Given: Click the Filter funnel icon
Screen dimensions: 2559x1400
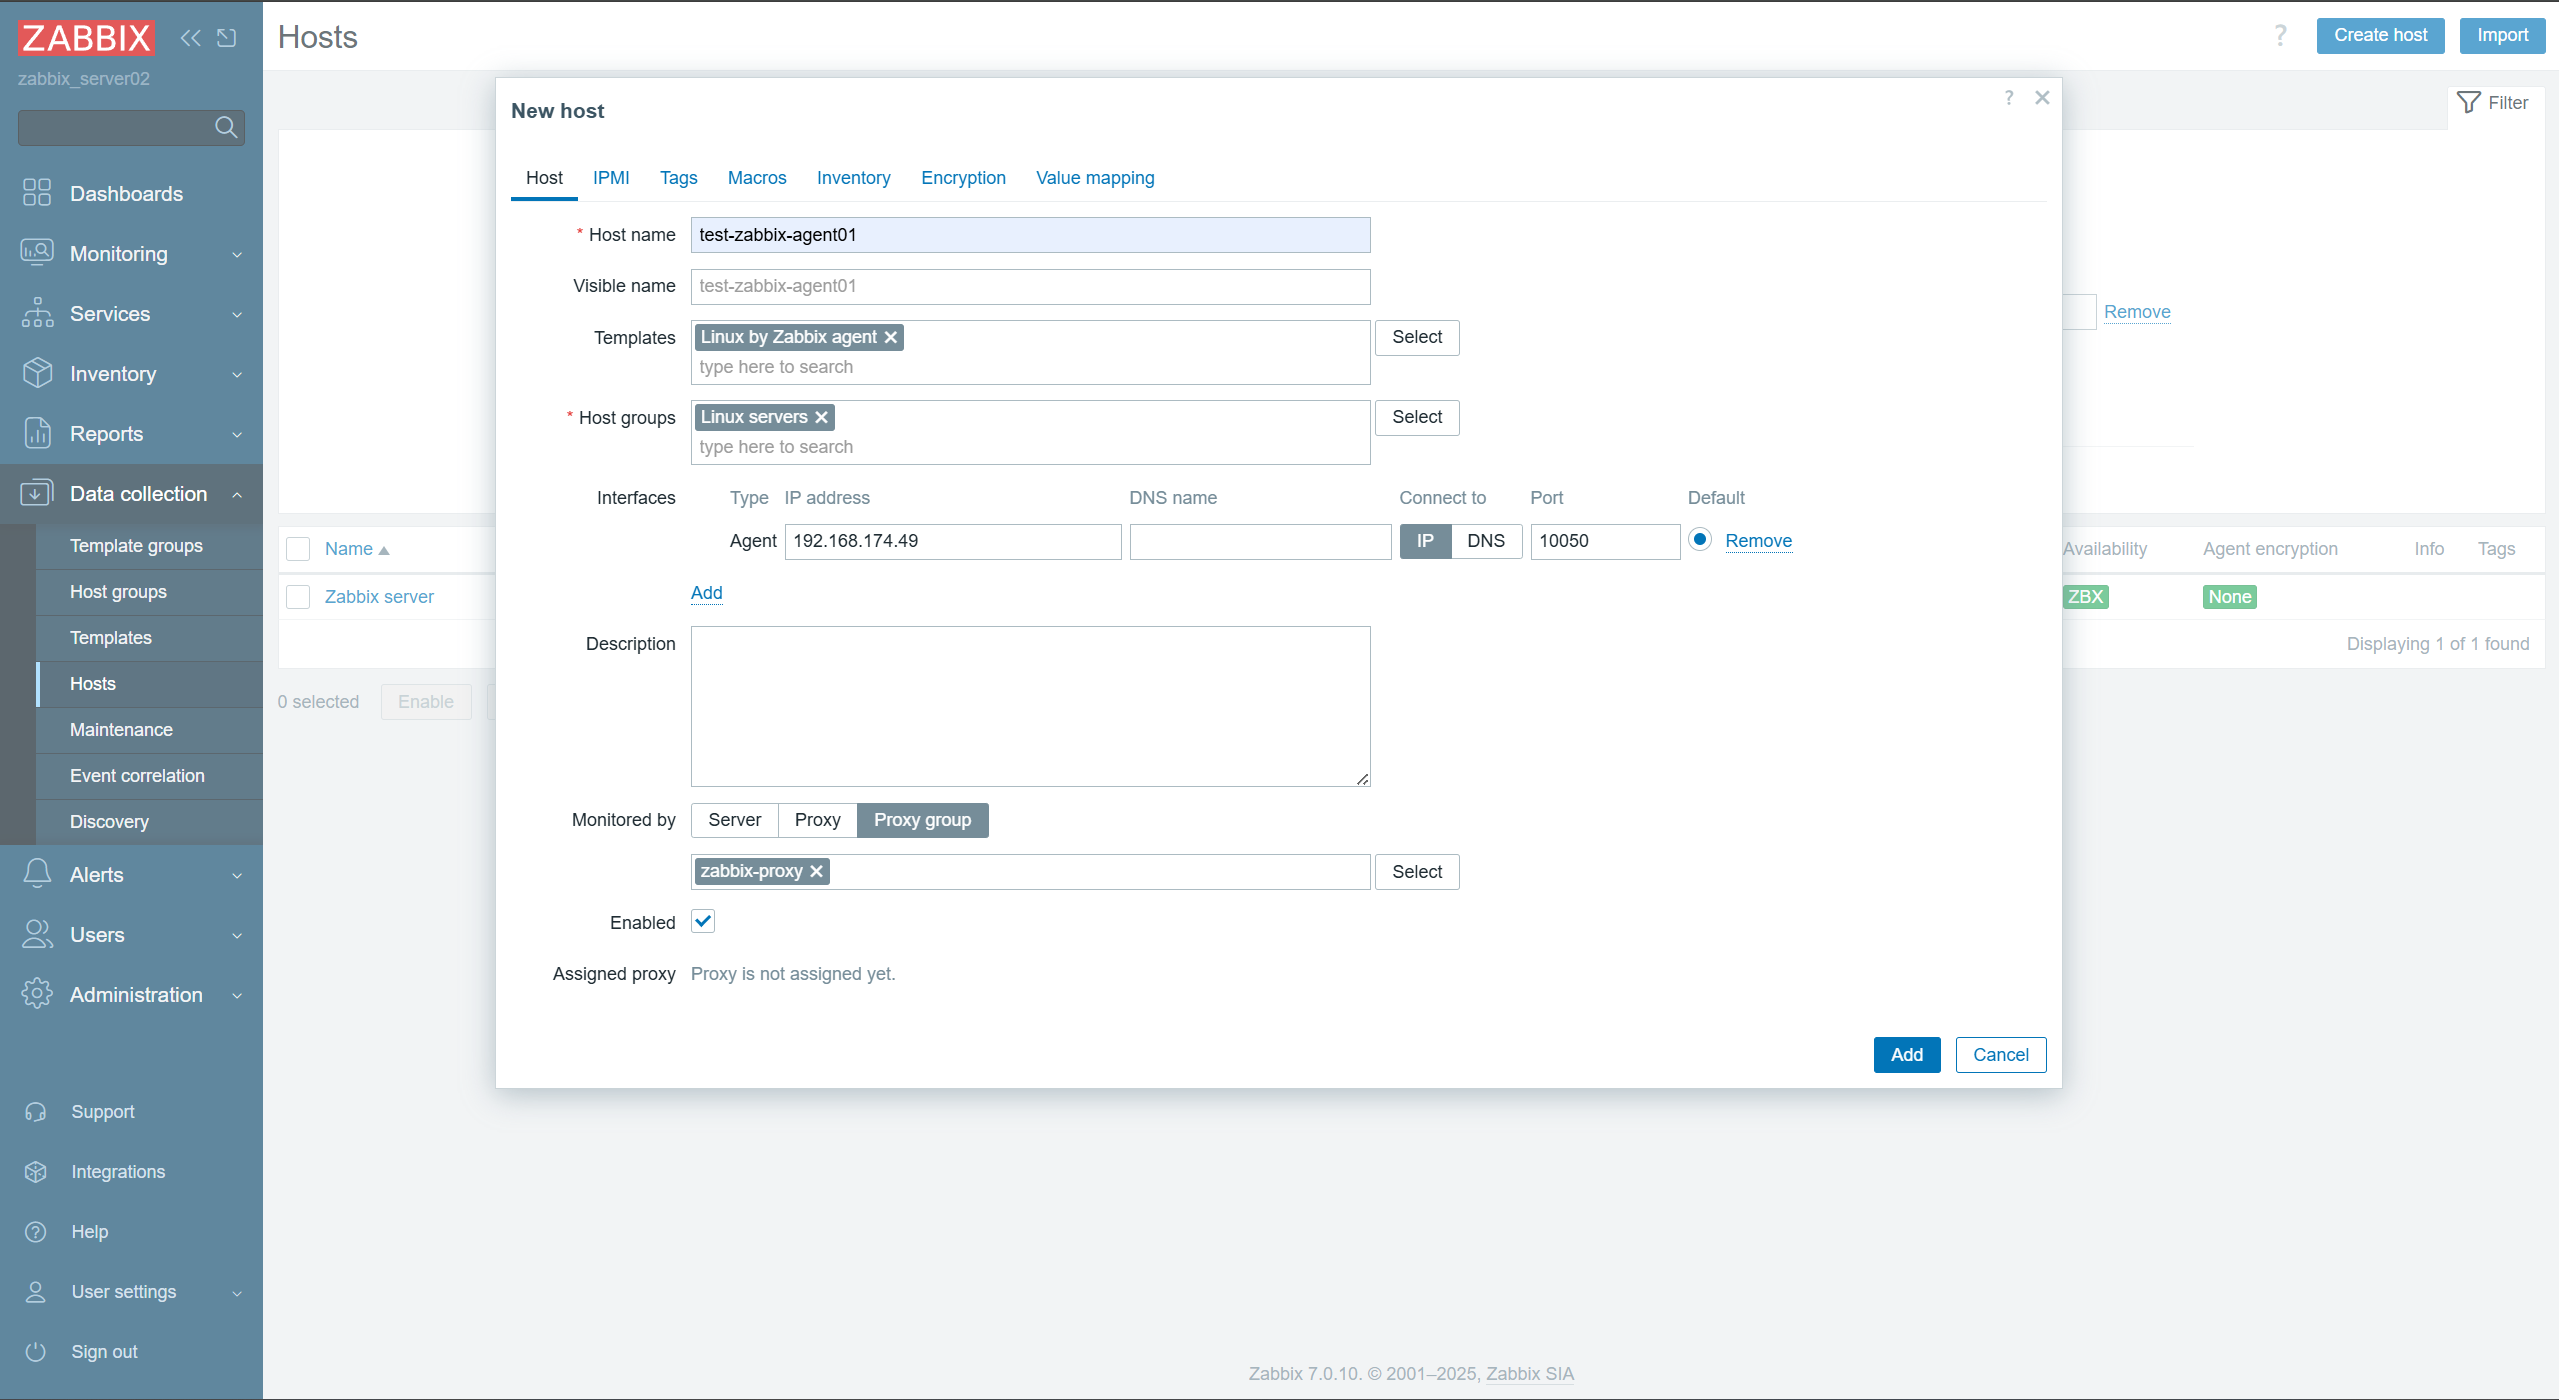Looking at the screenshot, I should pos(2468,102).
